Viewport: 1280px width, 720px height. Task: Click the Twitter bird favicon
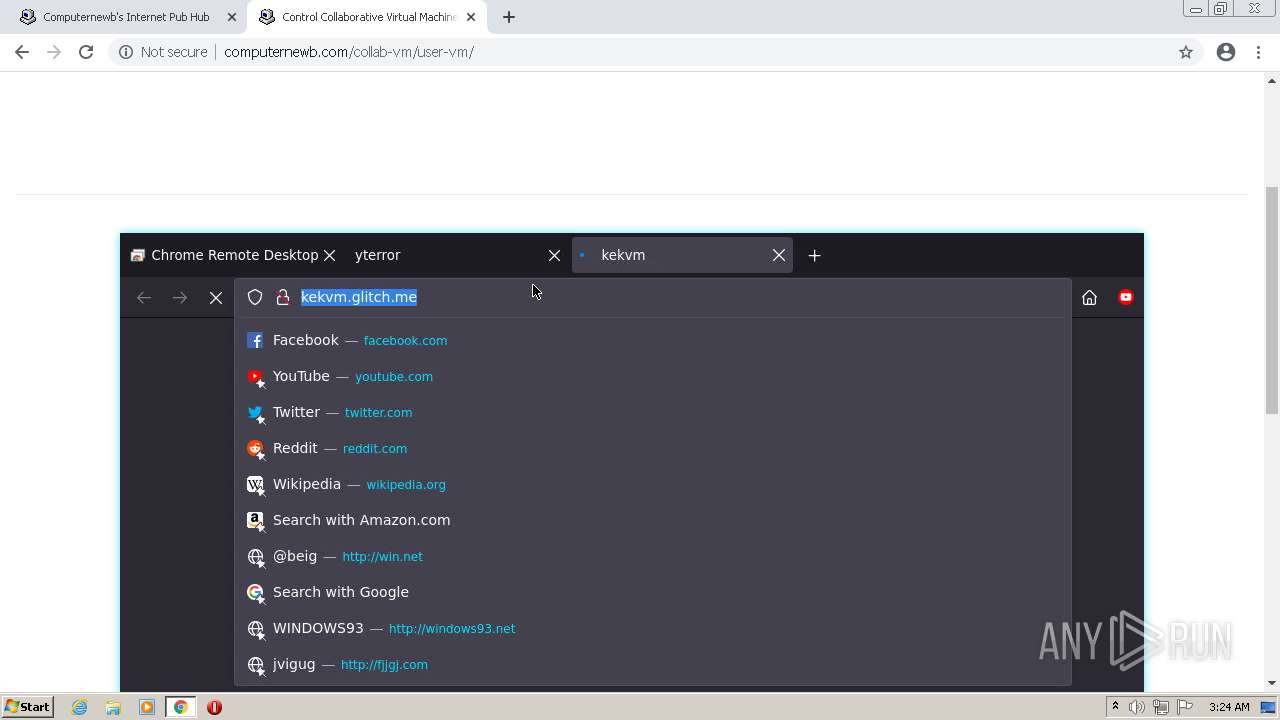pos(255,412)
